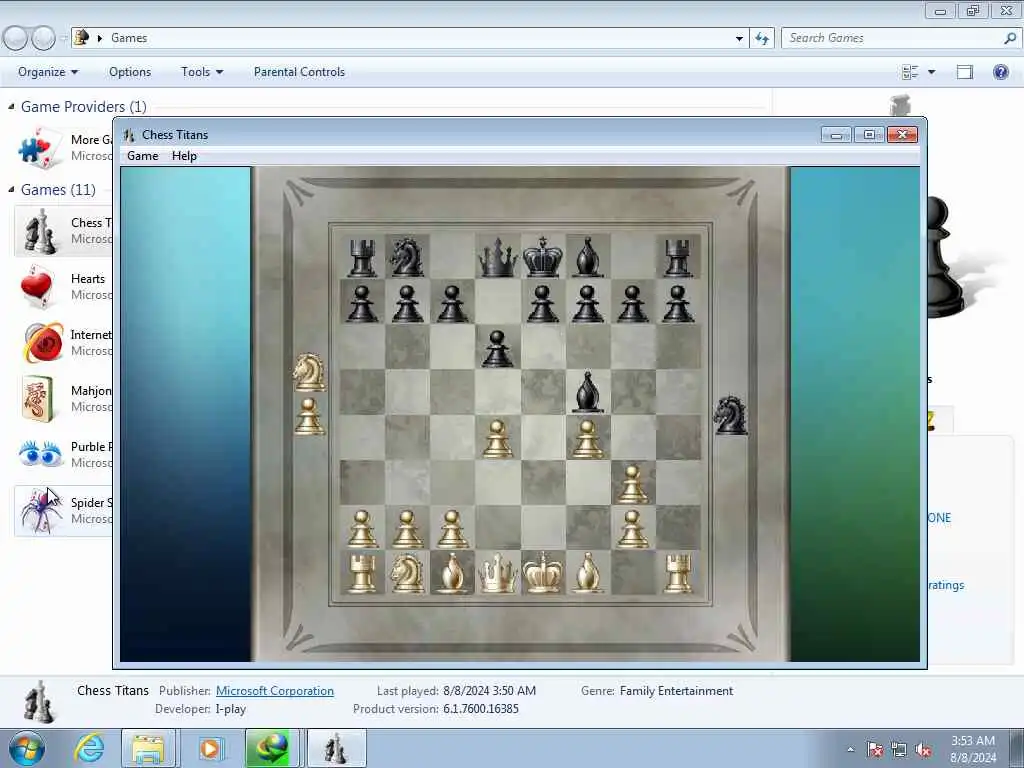Image resolution: width=1024 pixels, height=768 pixels.
Task: Click the Games breadcrumb in the address bar
Action: pos(129,38)
